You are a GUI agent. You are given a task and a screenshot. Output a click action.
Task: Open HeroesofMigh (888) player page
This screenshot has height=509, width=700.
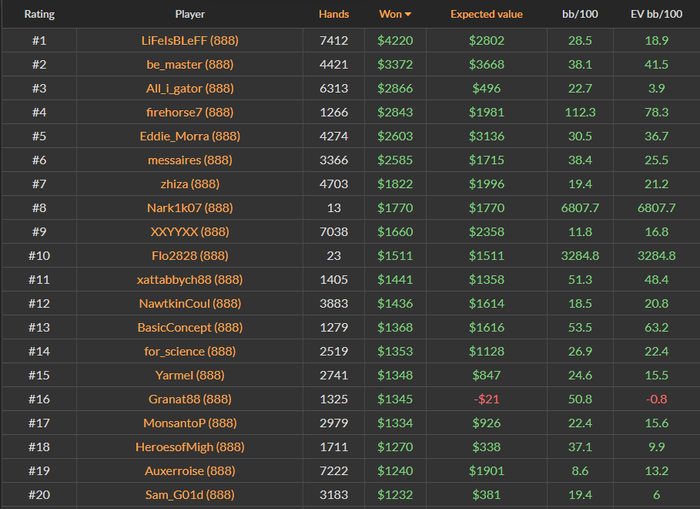(x=189, y=447)
